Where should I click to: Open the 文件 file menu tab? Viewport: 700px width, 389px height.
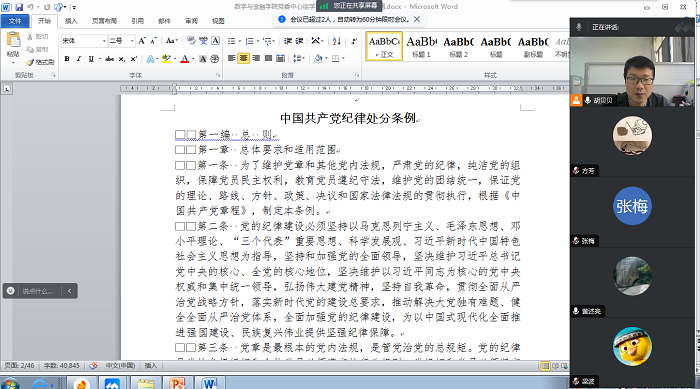tap(15, 21)
